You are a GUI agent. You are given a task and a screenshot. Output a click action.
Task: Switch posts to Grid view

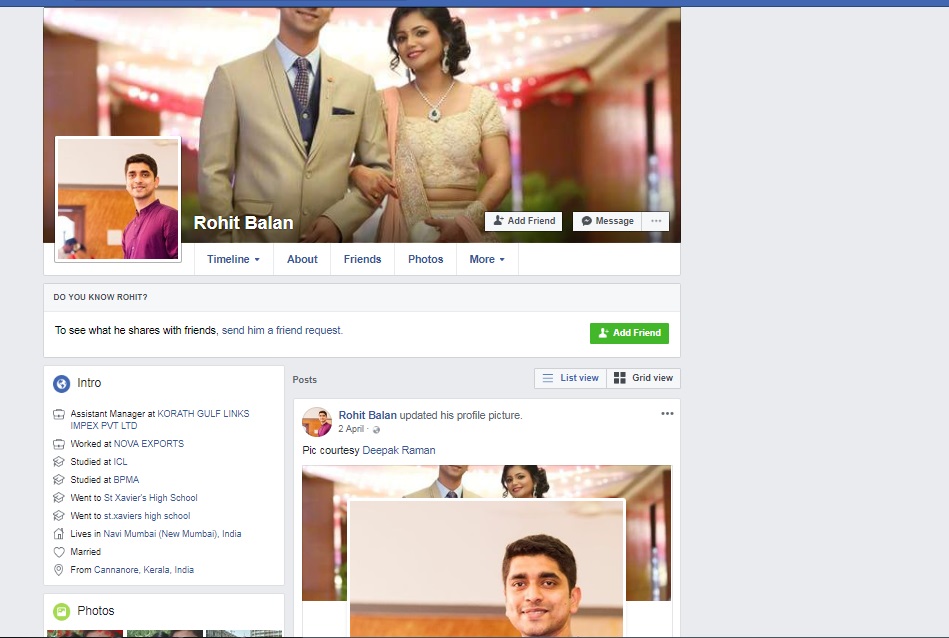[x=643, y=378]
